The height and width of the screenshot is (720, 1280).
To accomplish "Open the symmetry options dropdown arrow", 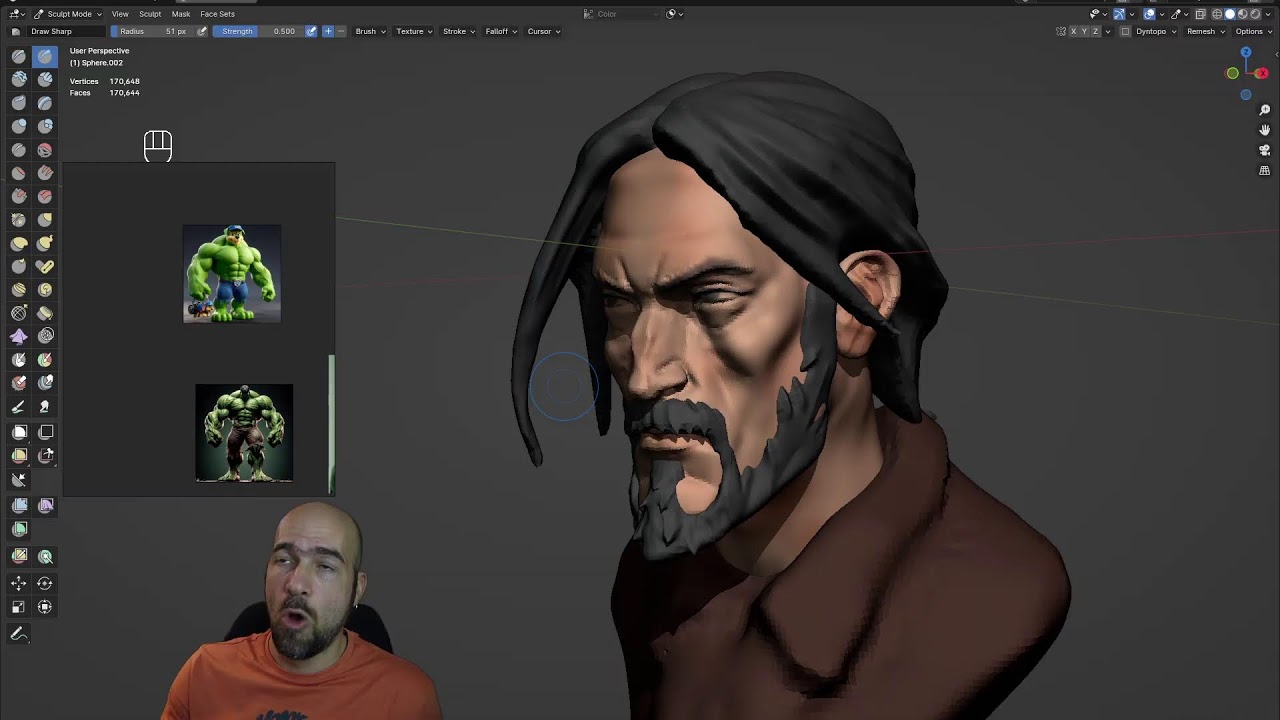I will pyautogui.click(x=1108, y=31).
